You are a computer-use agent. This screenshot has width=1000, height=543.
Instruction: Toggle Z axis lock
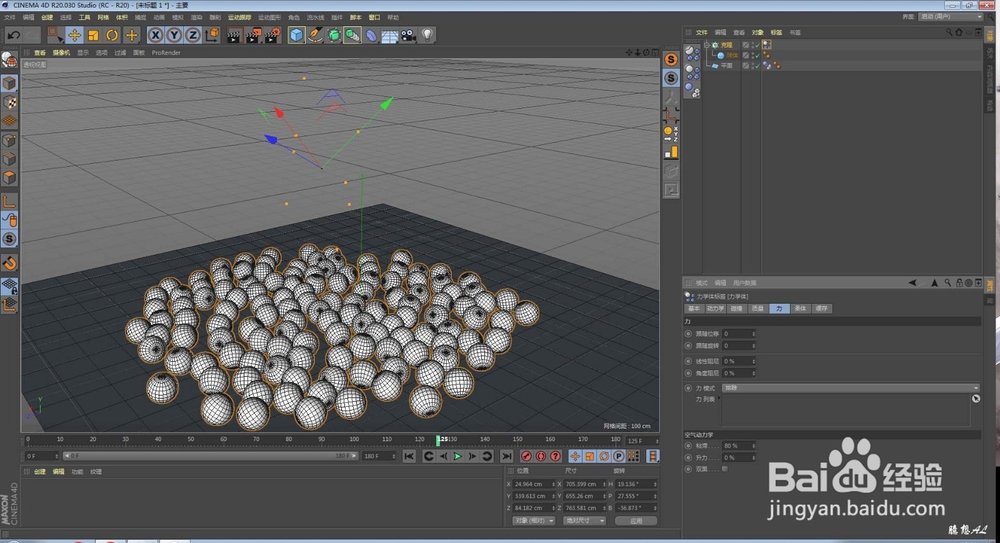coord(193,35)
